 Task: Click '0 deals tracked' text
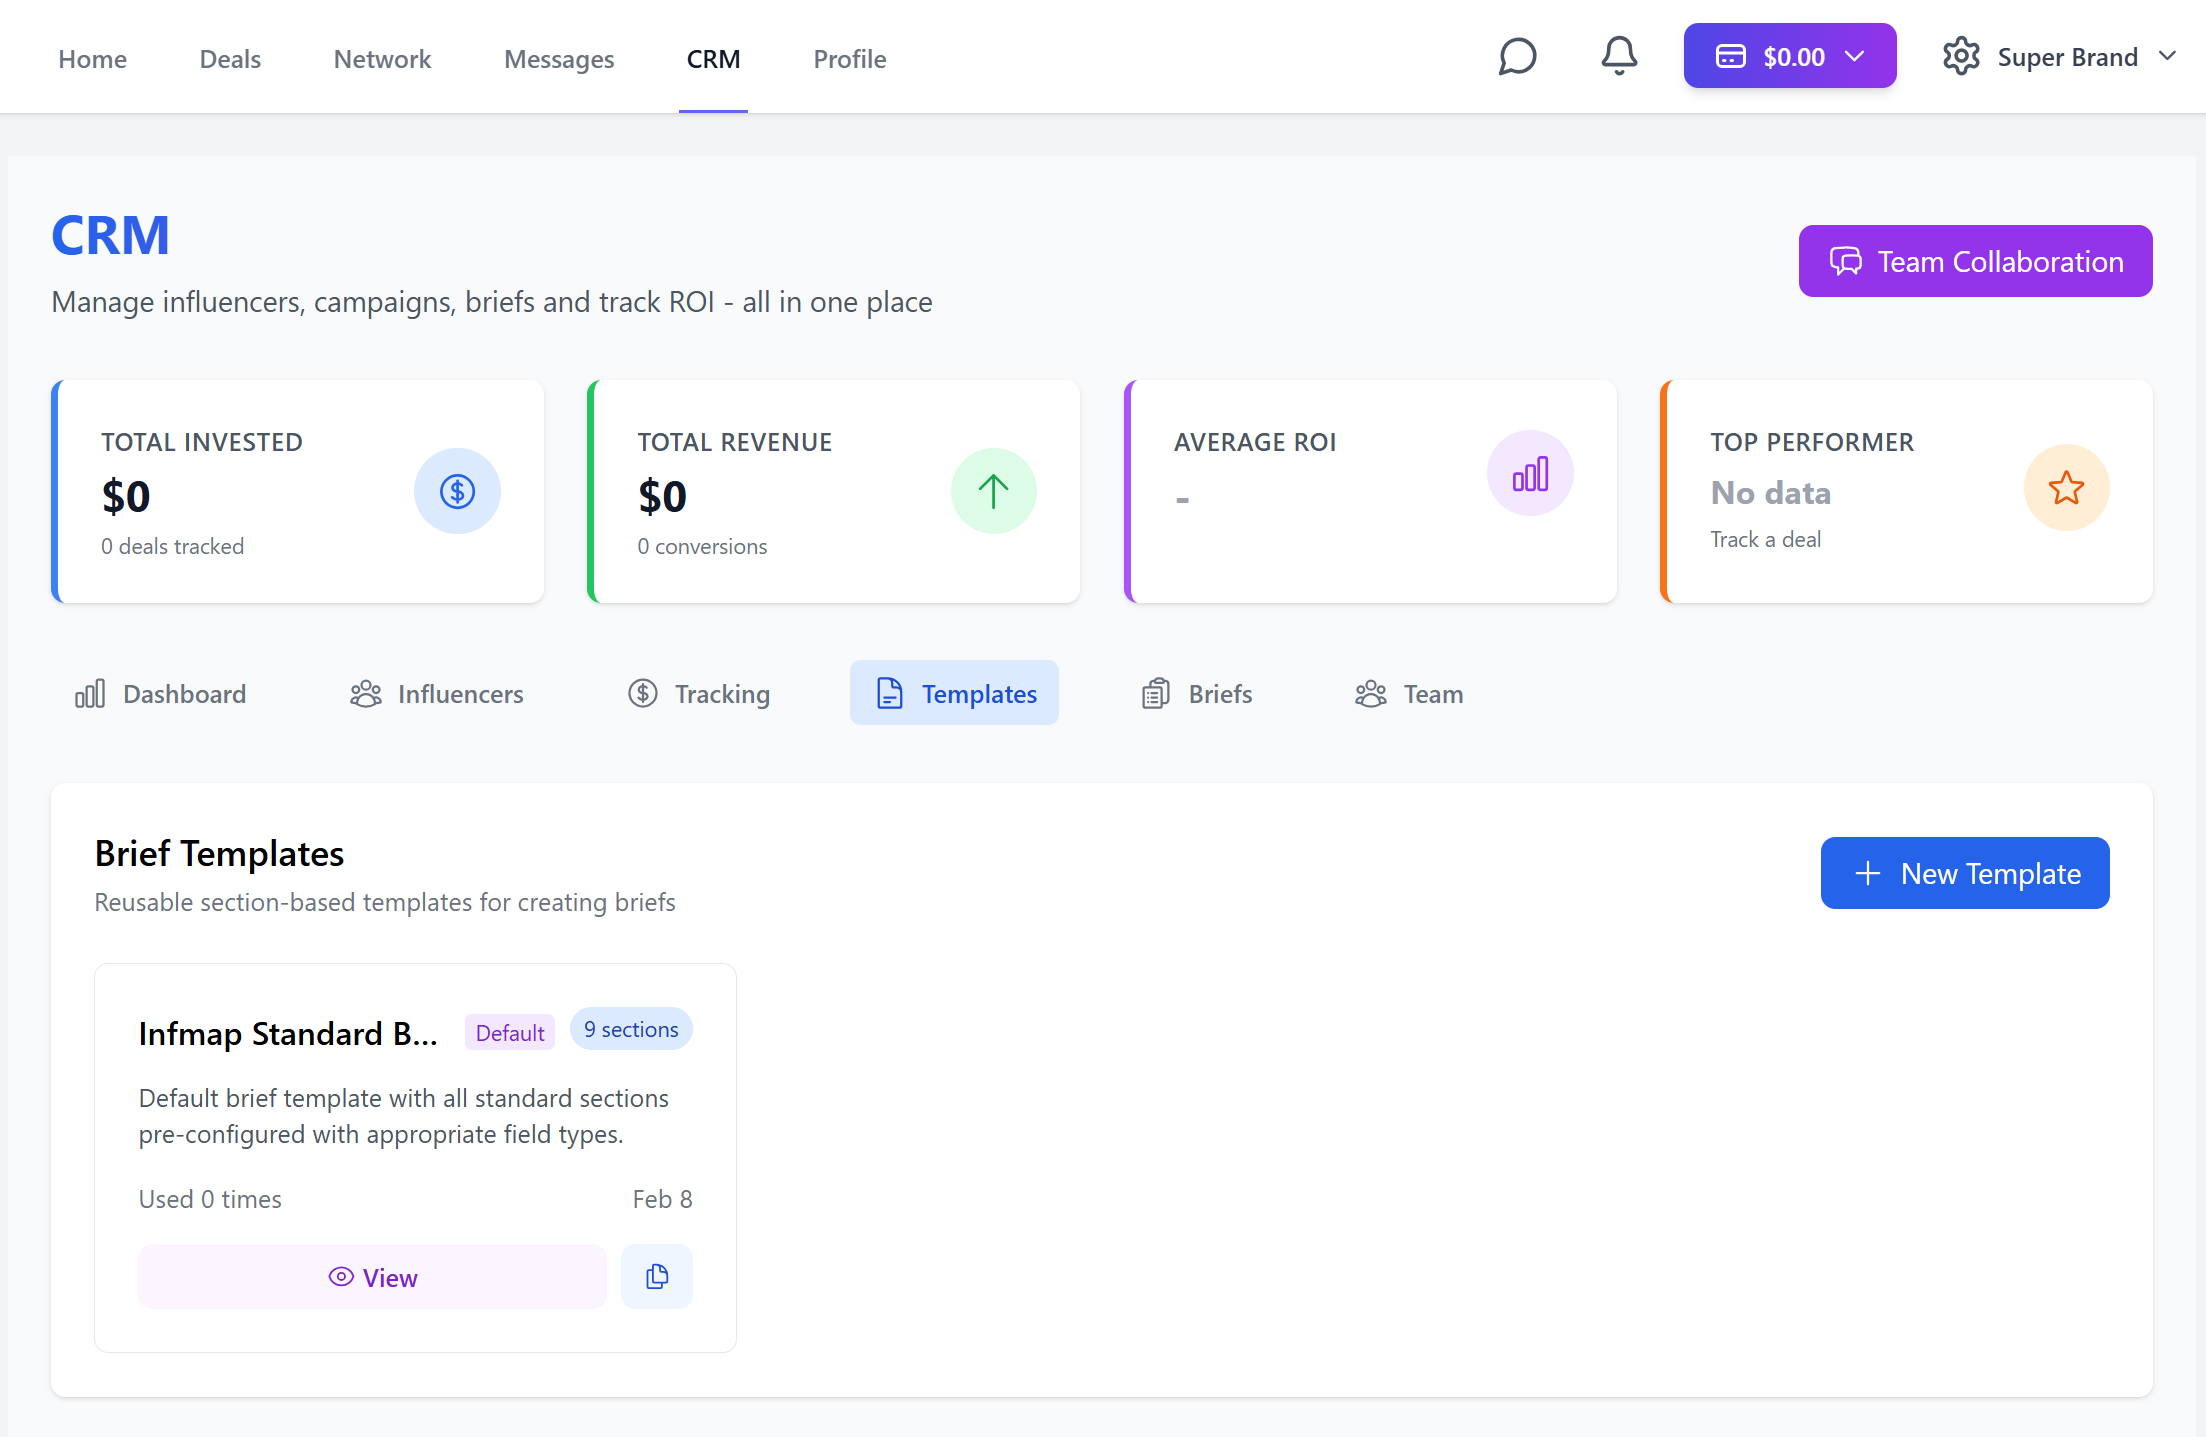pyautogui.click(x=172, y=546)
